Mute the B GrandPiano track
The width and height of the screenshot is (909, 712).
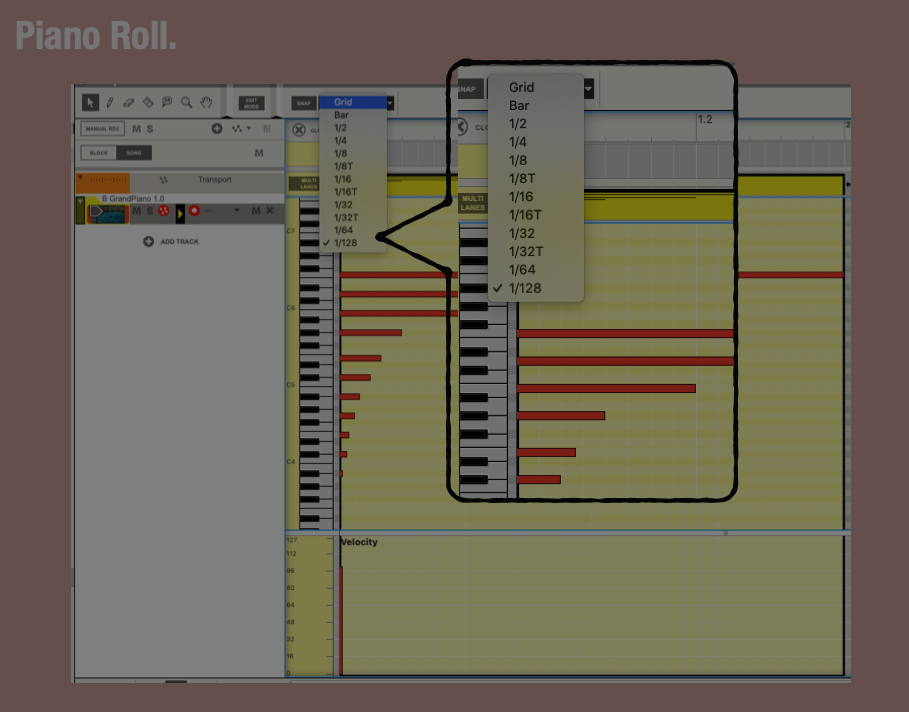point(136,211)
